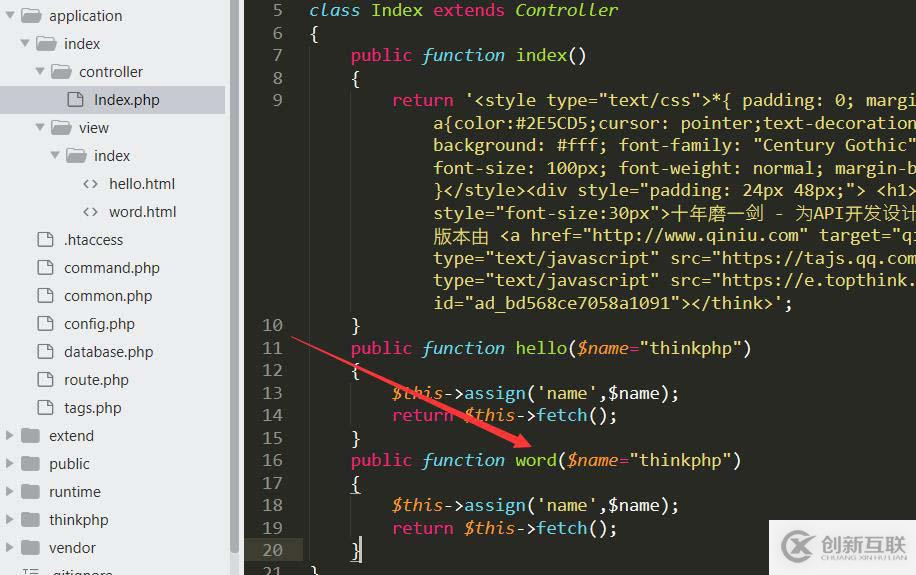916x575 pixels.
Task: Open route.php file
Action: click(96, 380)
